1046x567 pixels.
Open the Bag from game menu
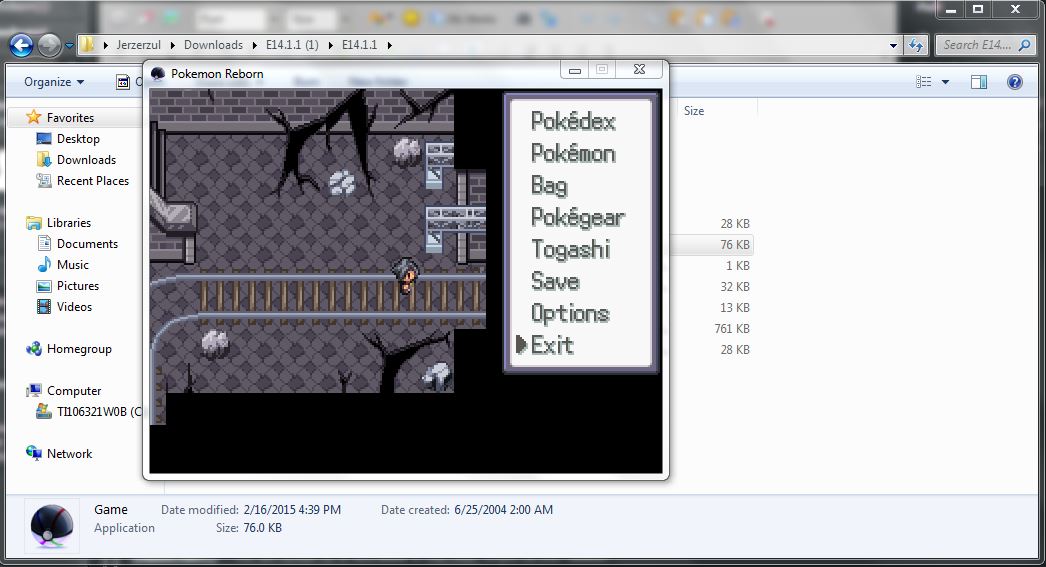[549, 186]
